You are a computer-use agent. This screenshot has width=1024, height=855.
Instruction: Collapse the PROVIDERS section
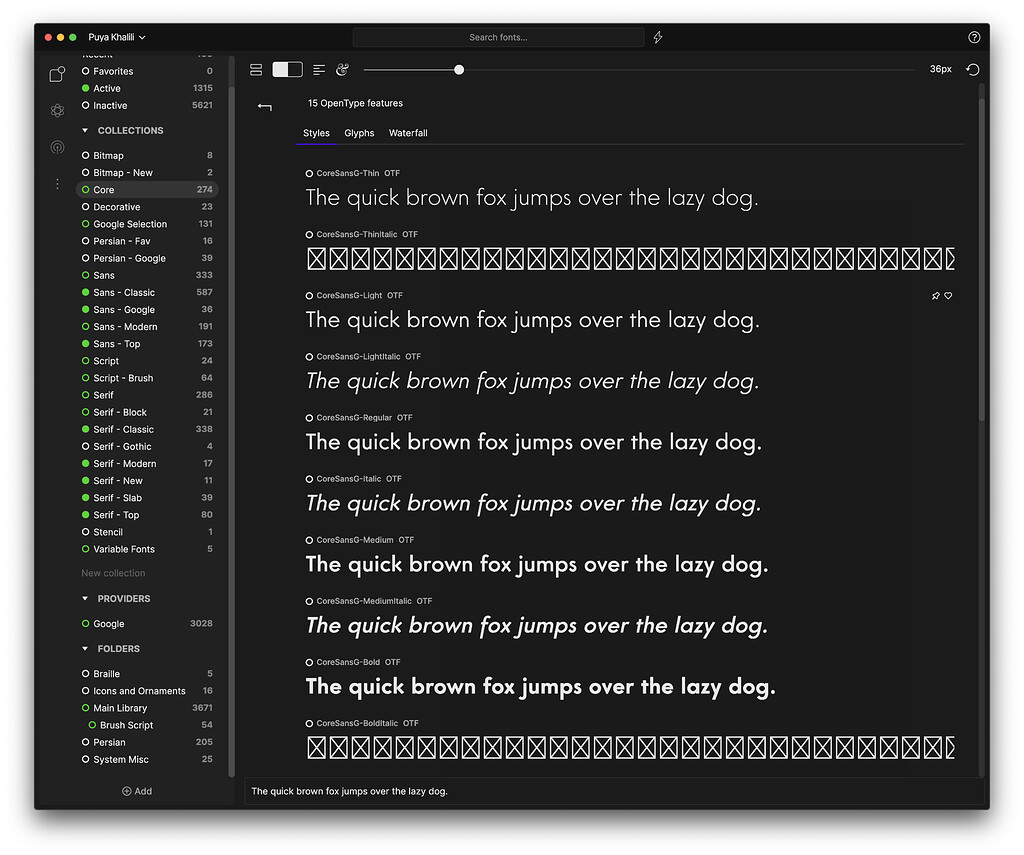tap(85, 598)
